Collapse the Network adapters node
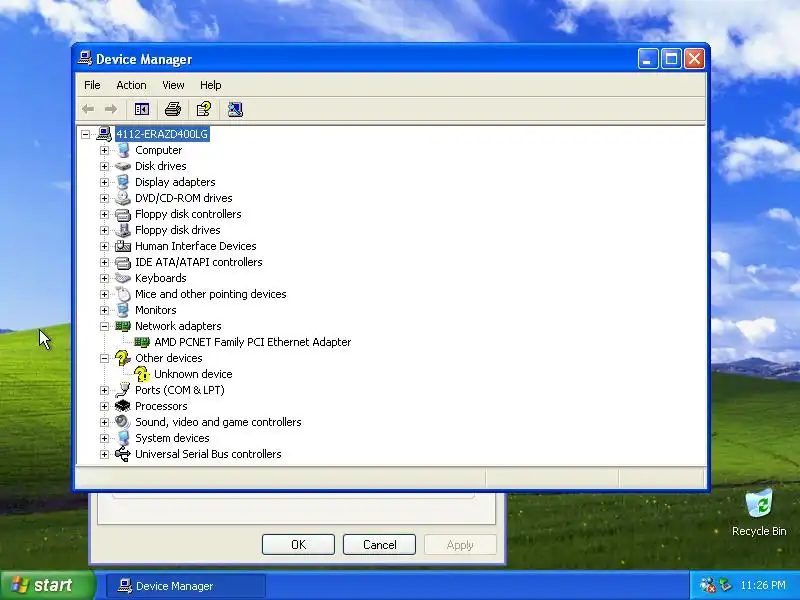The width and height of the screenshot is (800, 600). (x=105, y=326)
